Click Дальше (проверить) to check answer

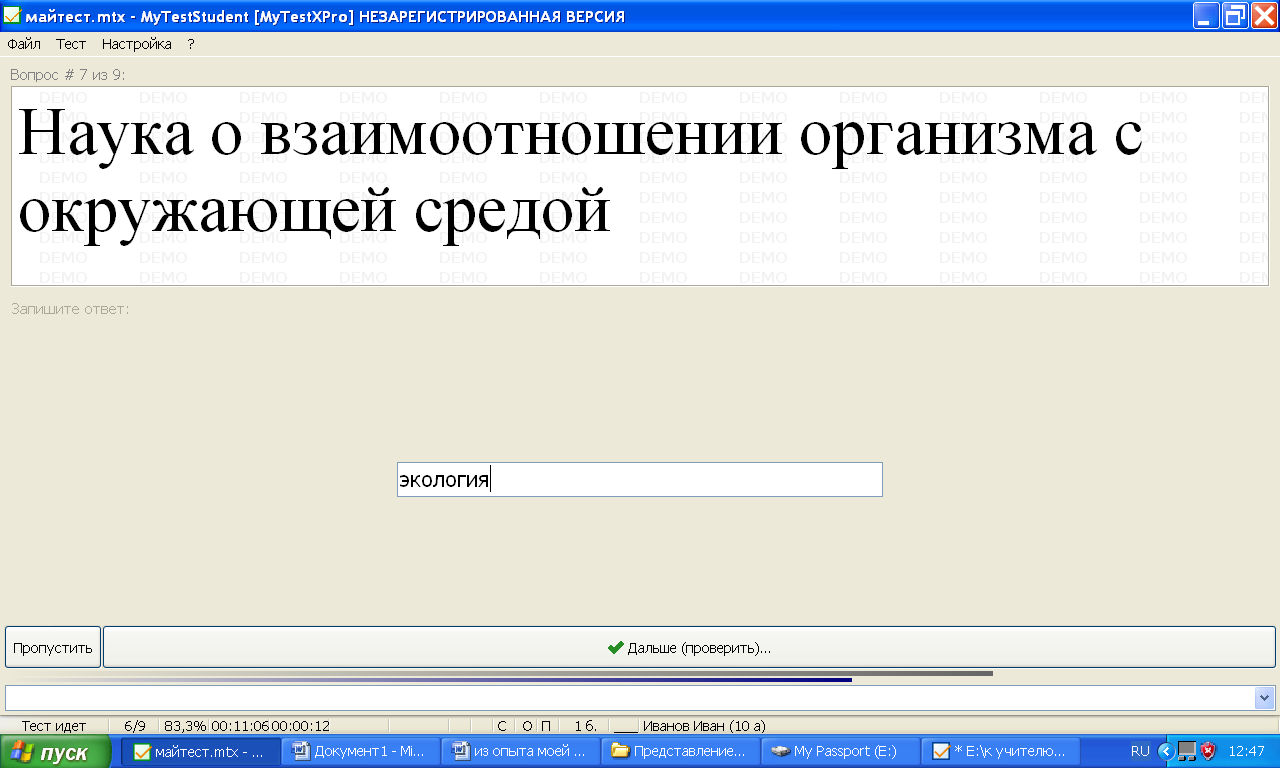pos(689,648)
